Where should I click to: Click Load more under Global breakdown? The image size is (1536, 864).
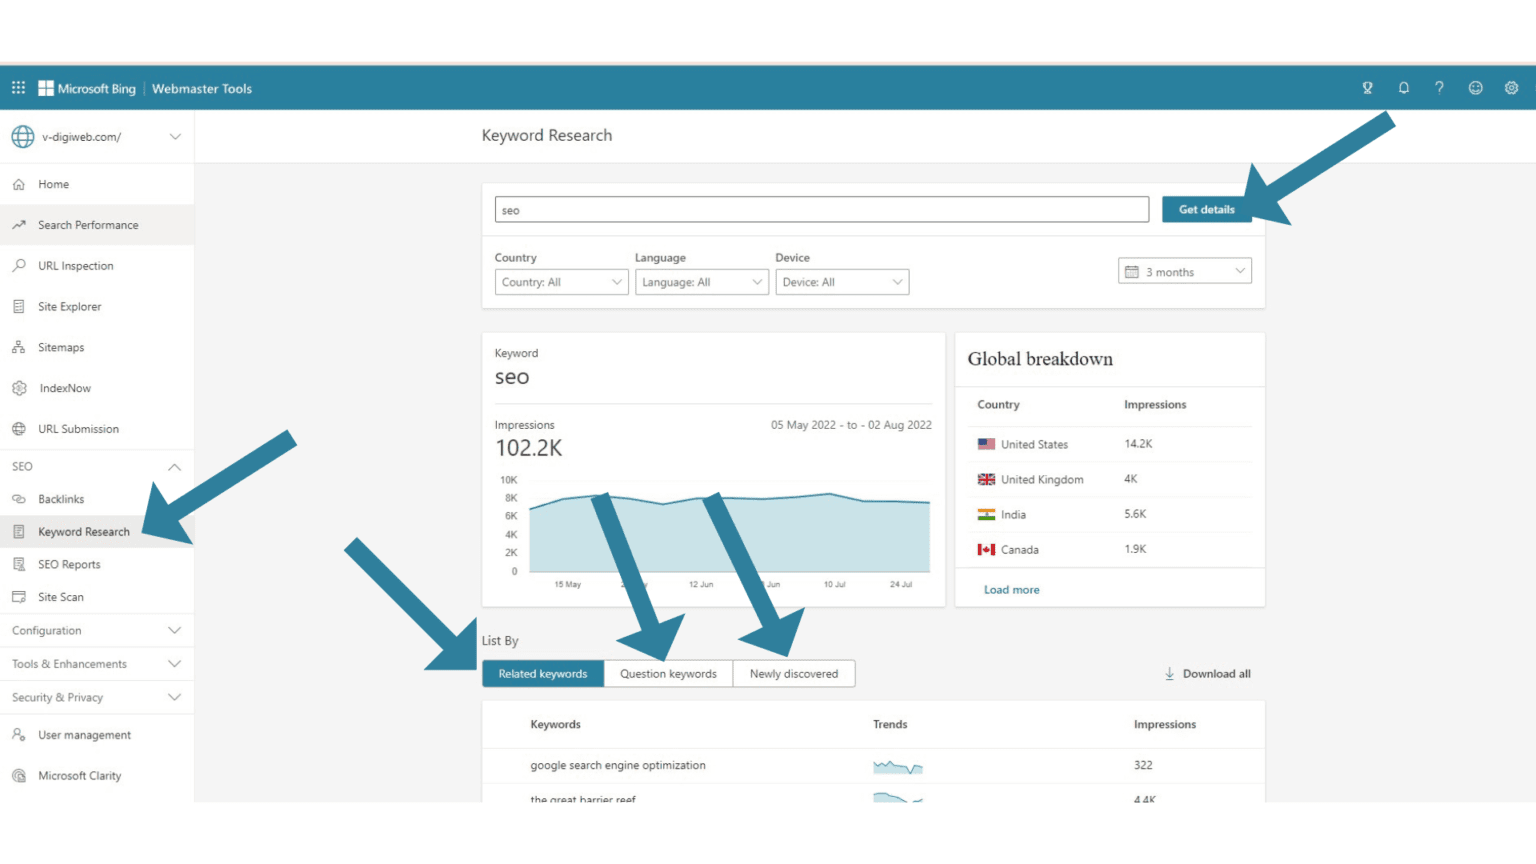tap(1011, 589)
